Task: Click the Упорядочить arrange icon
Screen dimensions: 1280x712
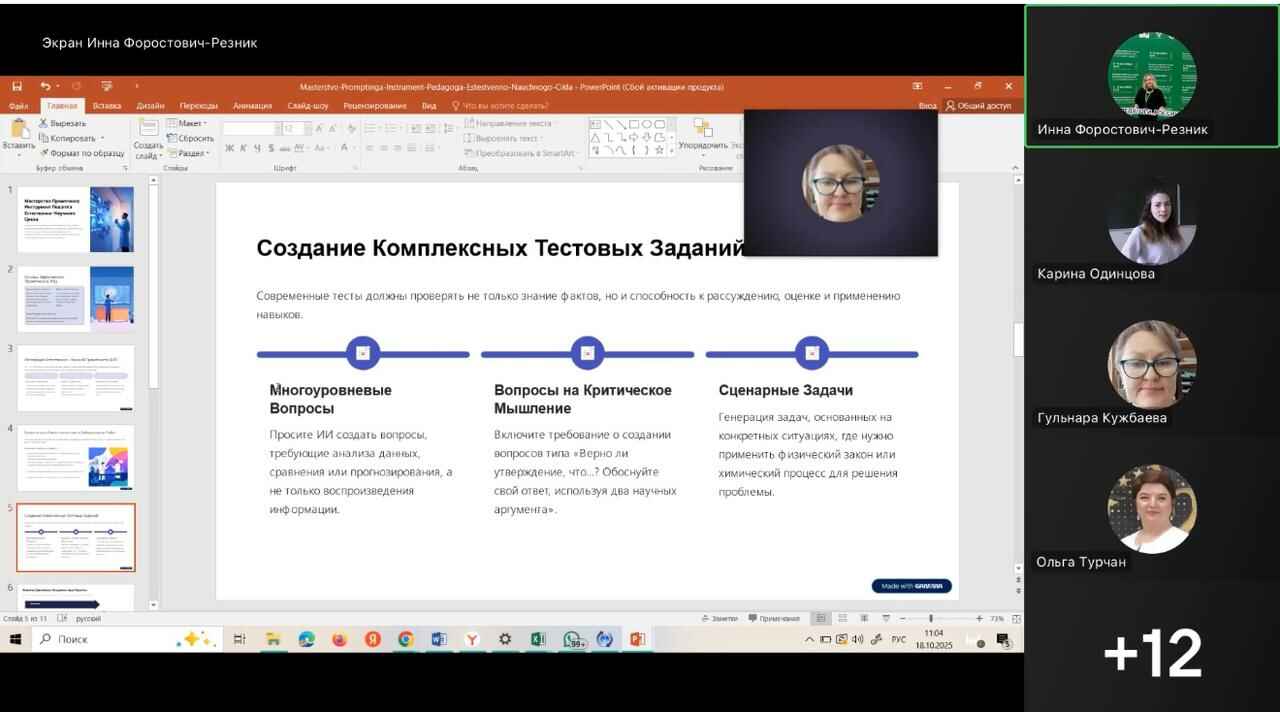Action: coord(703,129)
